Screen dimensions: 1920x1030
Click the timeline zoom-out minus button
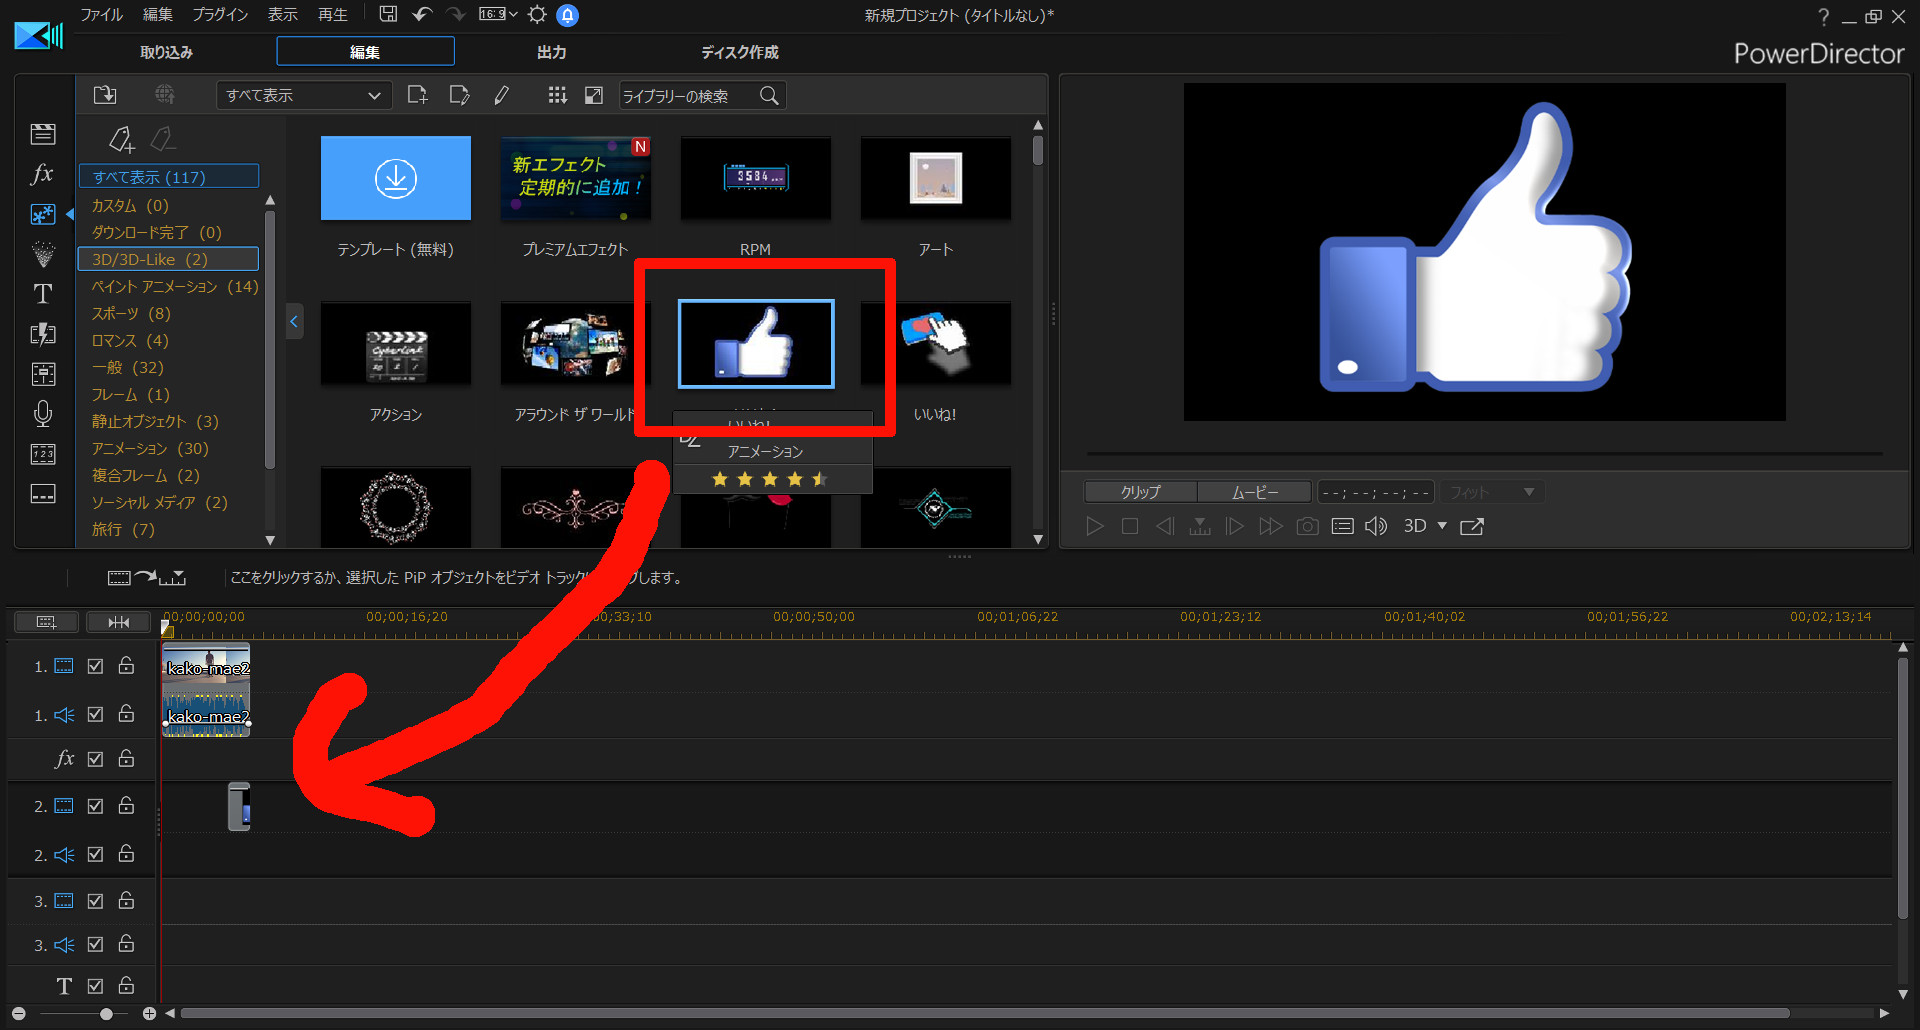(18, 1014)
